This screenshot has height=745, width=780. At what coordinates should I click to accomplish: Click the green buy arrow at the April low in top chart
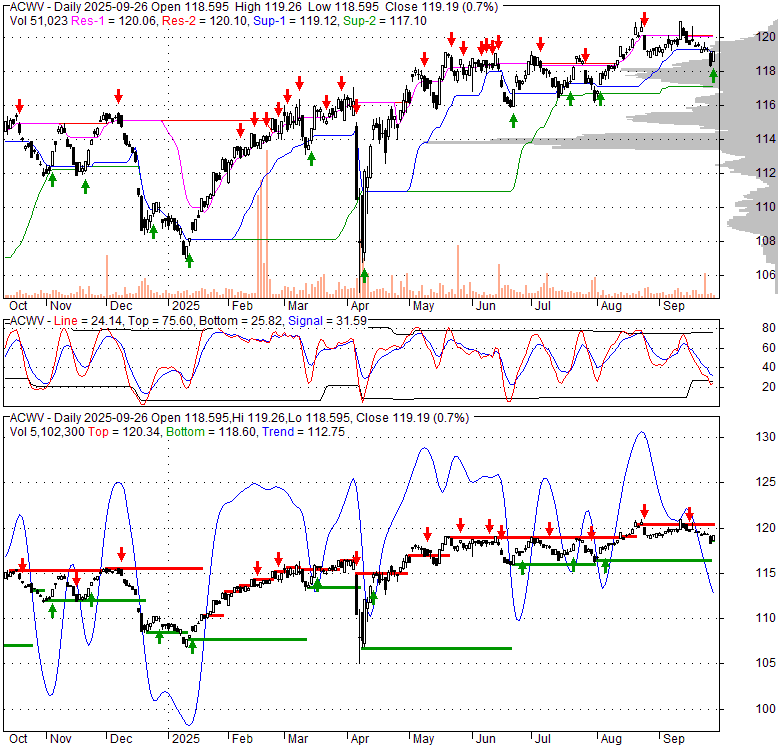[365, 276]
